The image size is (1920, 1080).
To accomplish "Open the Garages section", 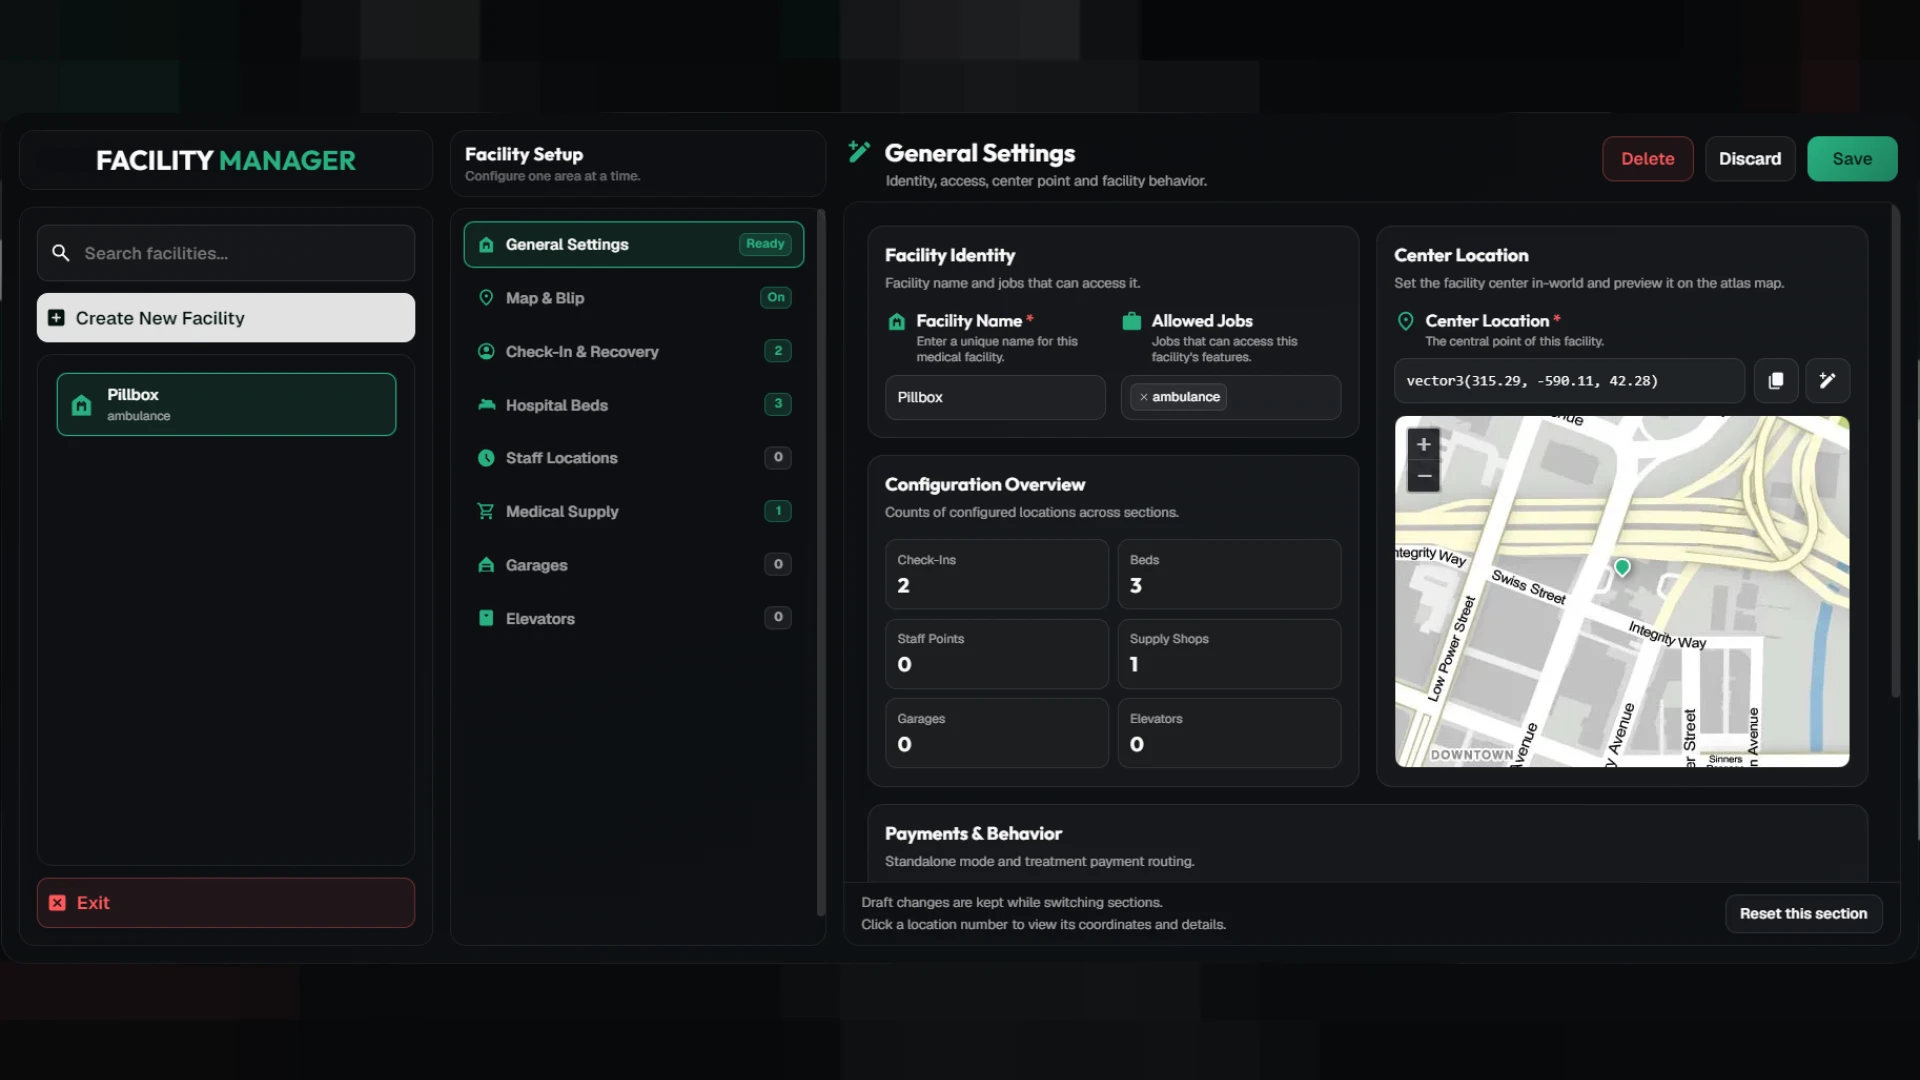I will [634, 565].
